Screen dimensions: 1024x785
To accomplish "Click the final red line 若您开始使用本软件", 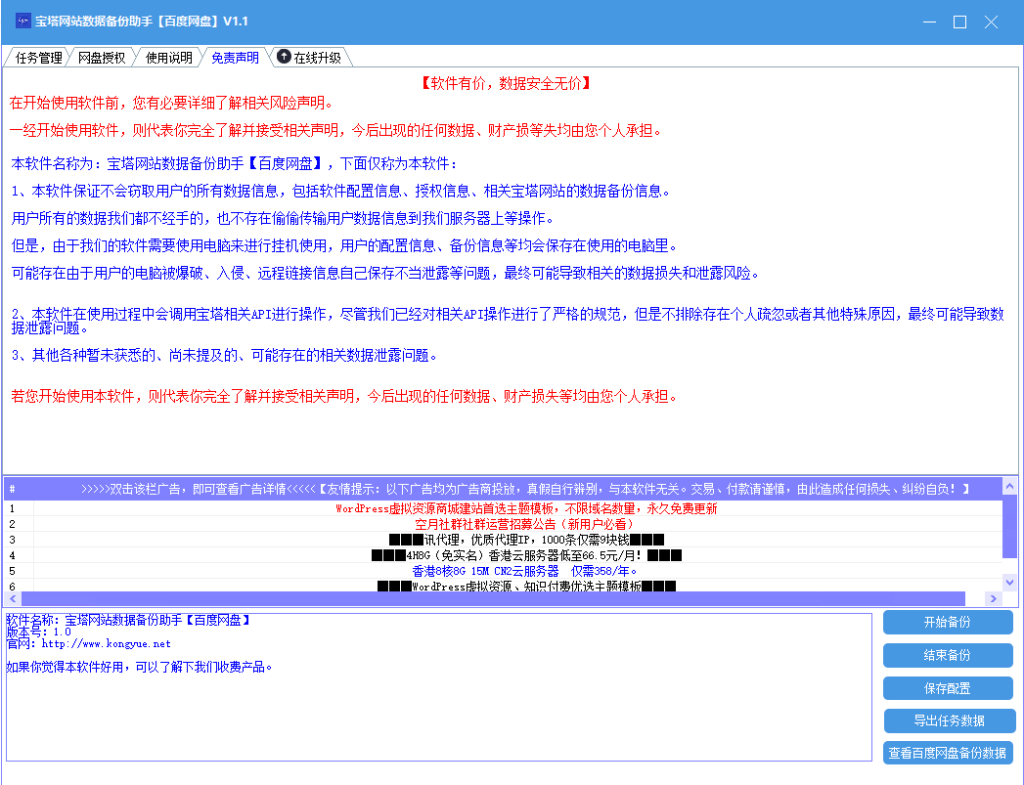I will 345,396.
